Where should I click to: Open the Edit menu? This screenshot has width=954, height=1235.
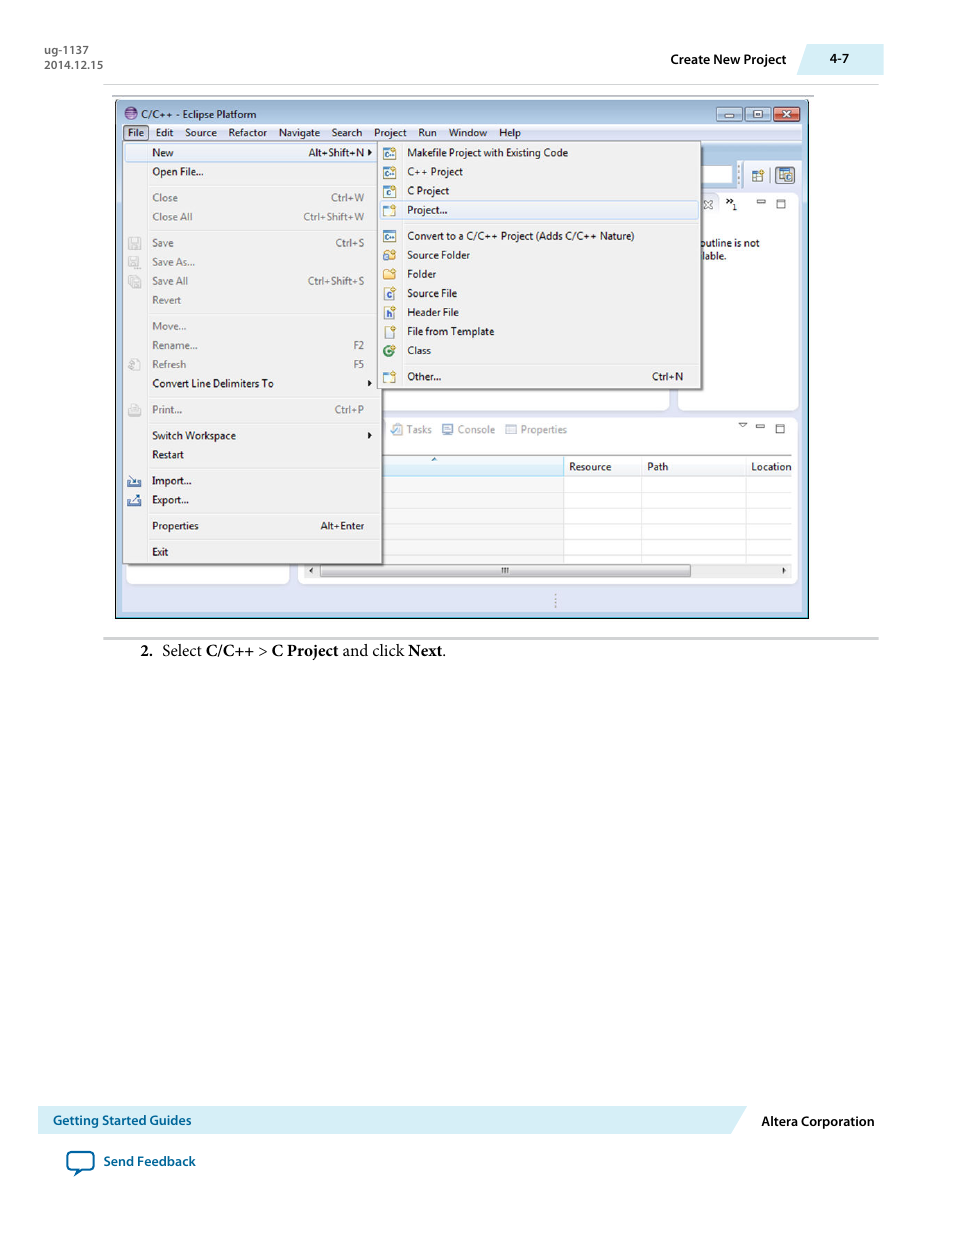pos(165,133)
